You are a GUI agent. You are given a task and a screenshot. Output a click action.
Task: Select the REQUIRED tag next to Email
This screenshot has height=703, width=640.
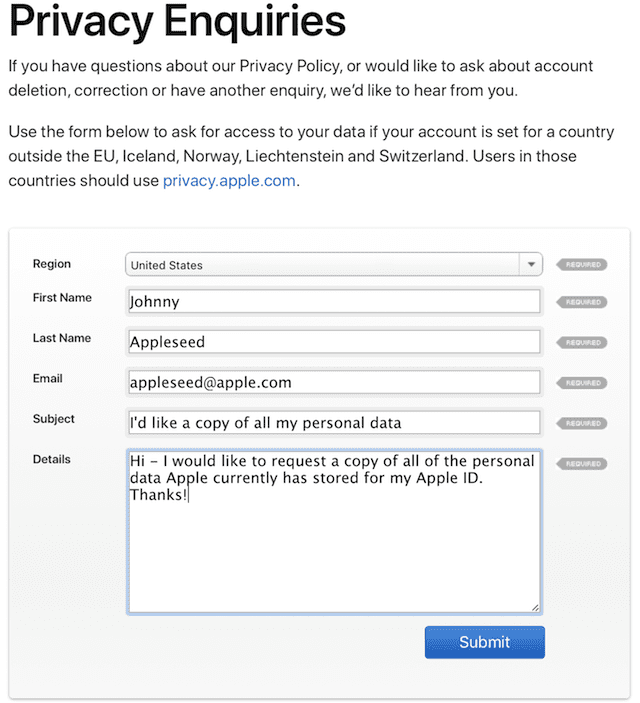[581, 383]
